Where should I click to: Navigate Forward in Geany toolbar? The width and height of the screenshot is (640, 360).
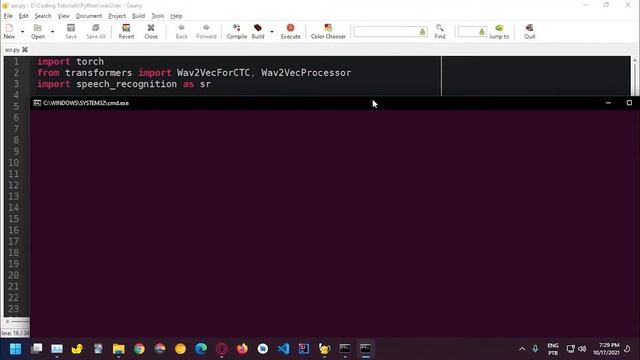pos(206,31)
